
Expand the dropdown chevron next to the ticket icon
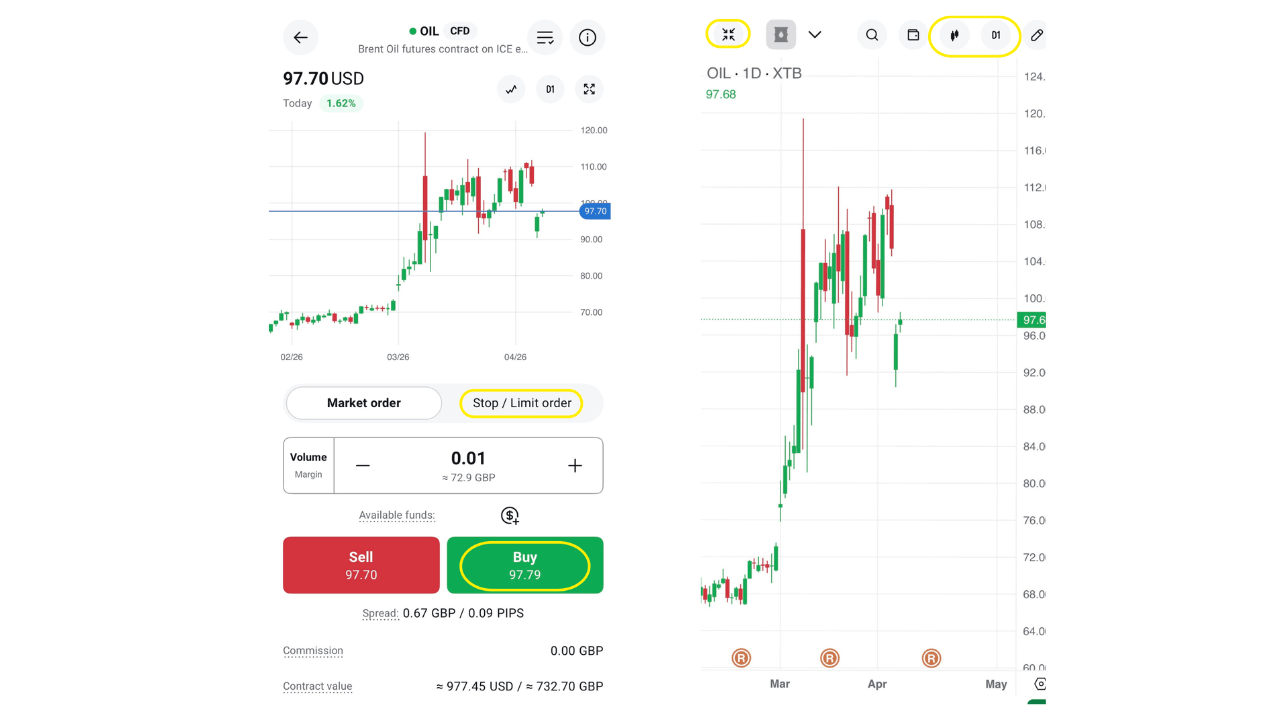pyautogui.click(x=815, y=35)
